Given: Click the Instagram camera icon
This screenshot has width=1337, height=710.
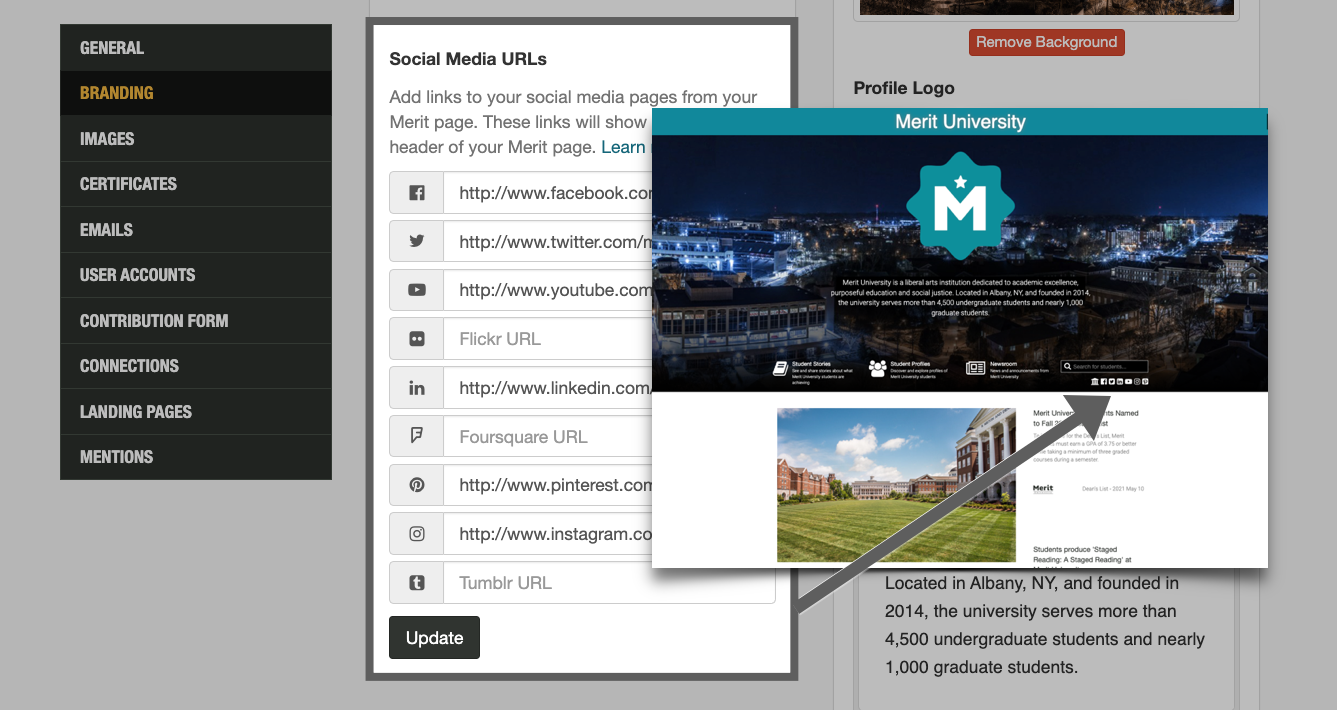Looking at the screenshot, I should pyautogui.click(x=417, y=534).
